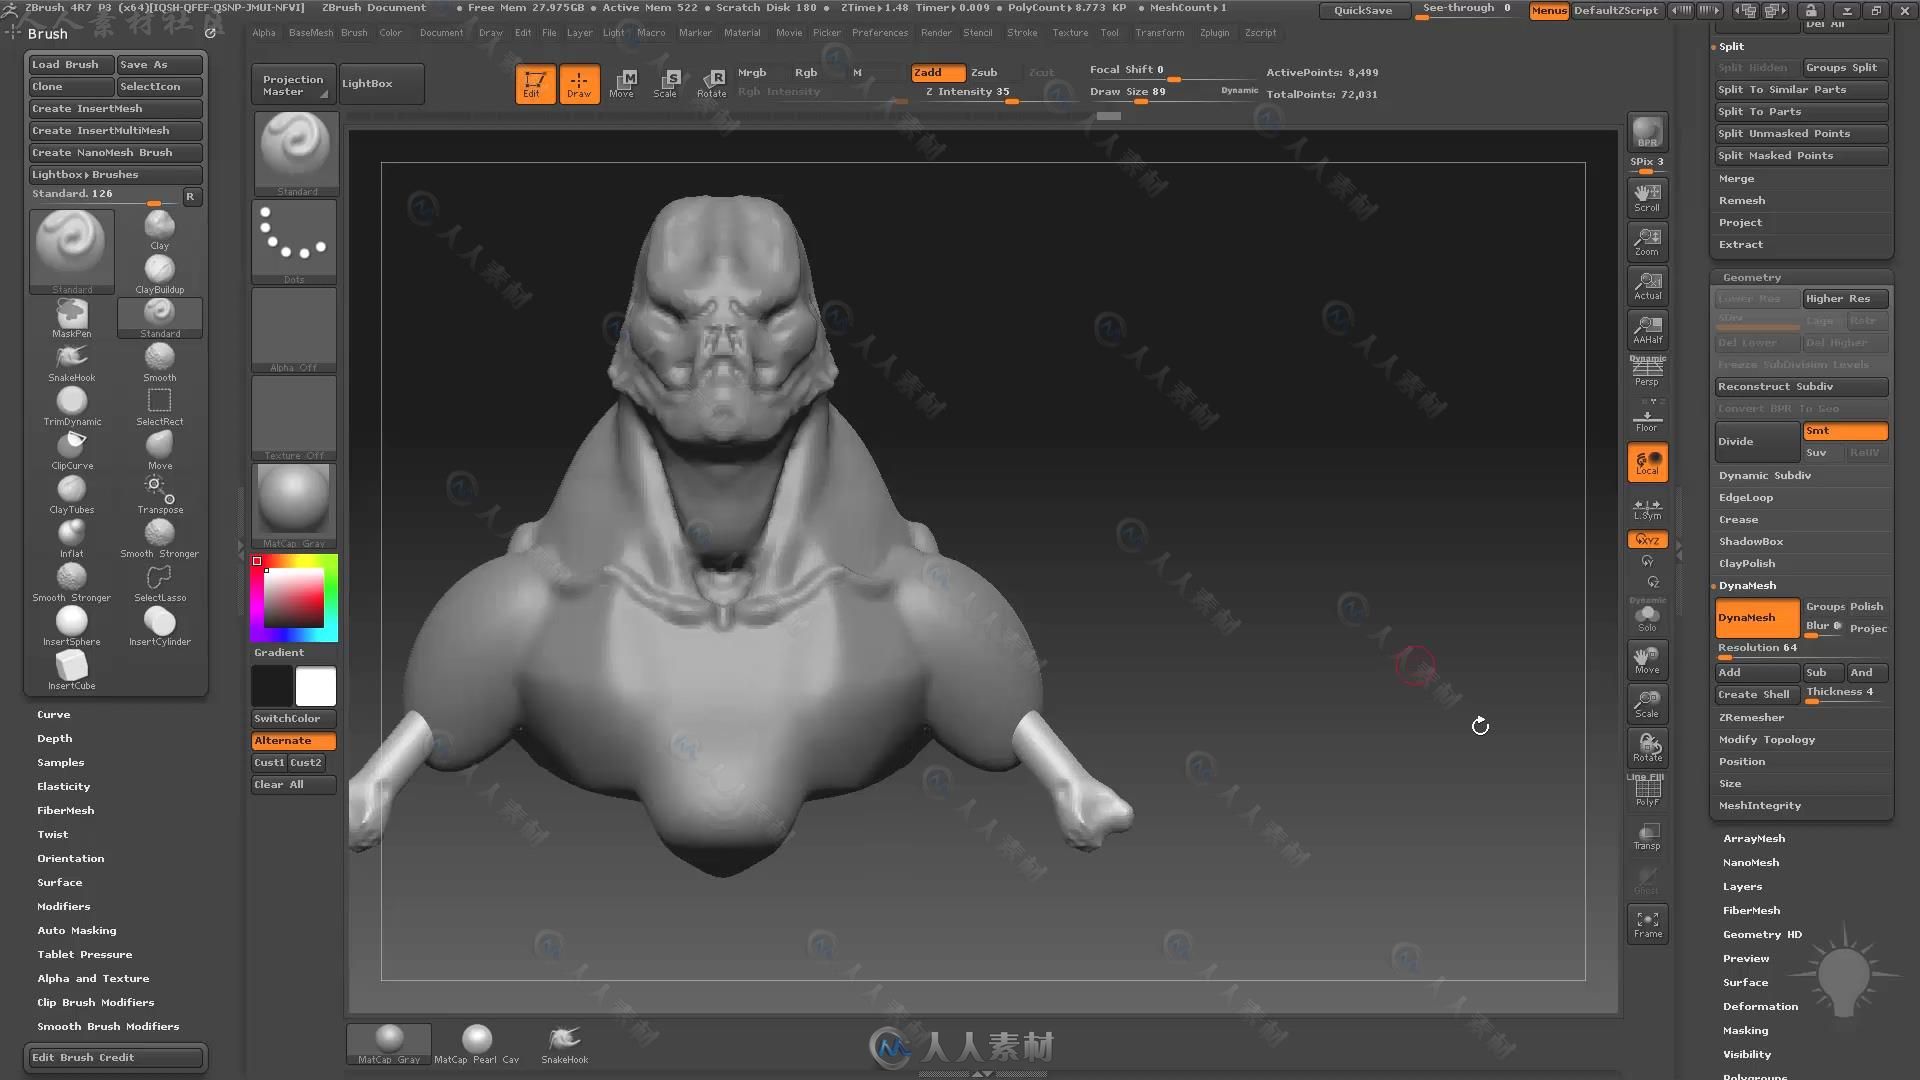Screen dimensions: 1920x1080
Task: Expand the Split section panel
Action: tap(1731, 46)
